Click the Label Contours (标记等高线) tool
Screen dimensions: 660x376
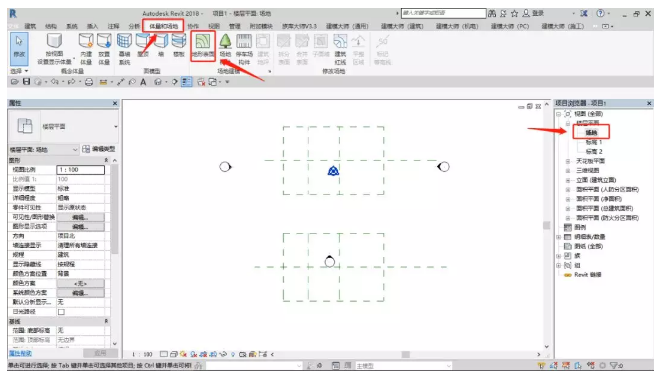tap(383, 49)
